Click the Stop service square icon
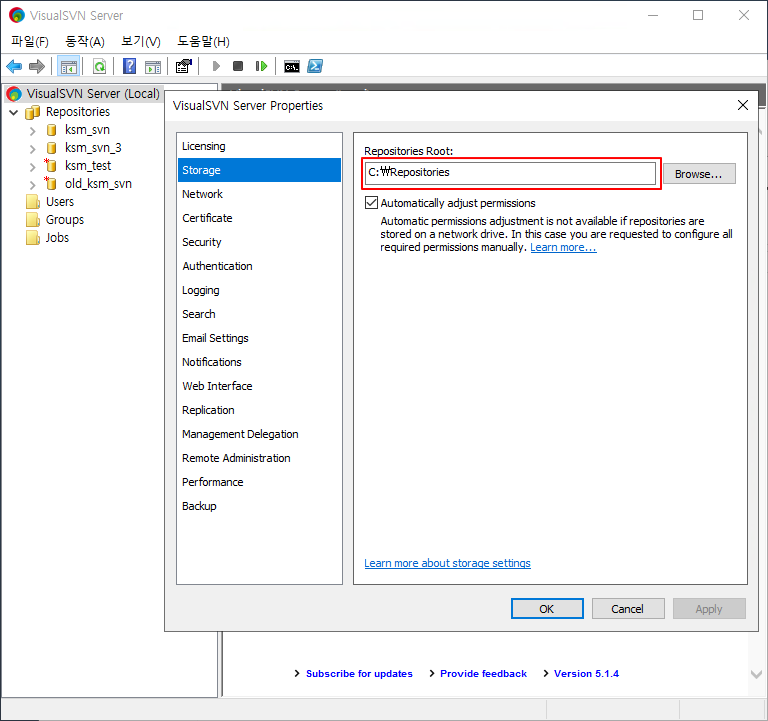This screenshot has height=721, width=768. (238, 66)
